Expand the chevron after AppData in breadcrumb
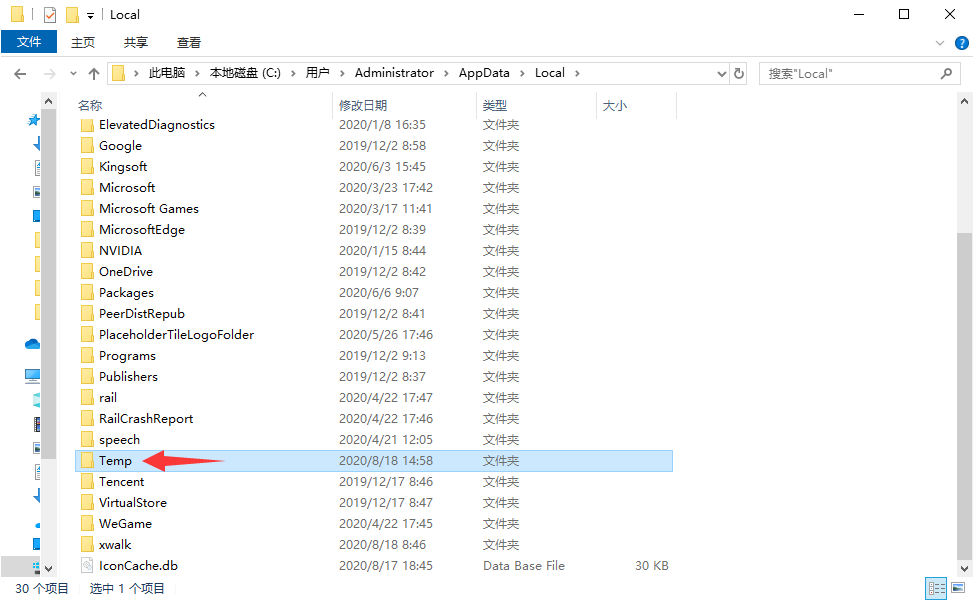Viewport: 974px width, 600px height. coord(522,73)
